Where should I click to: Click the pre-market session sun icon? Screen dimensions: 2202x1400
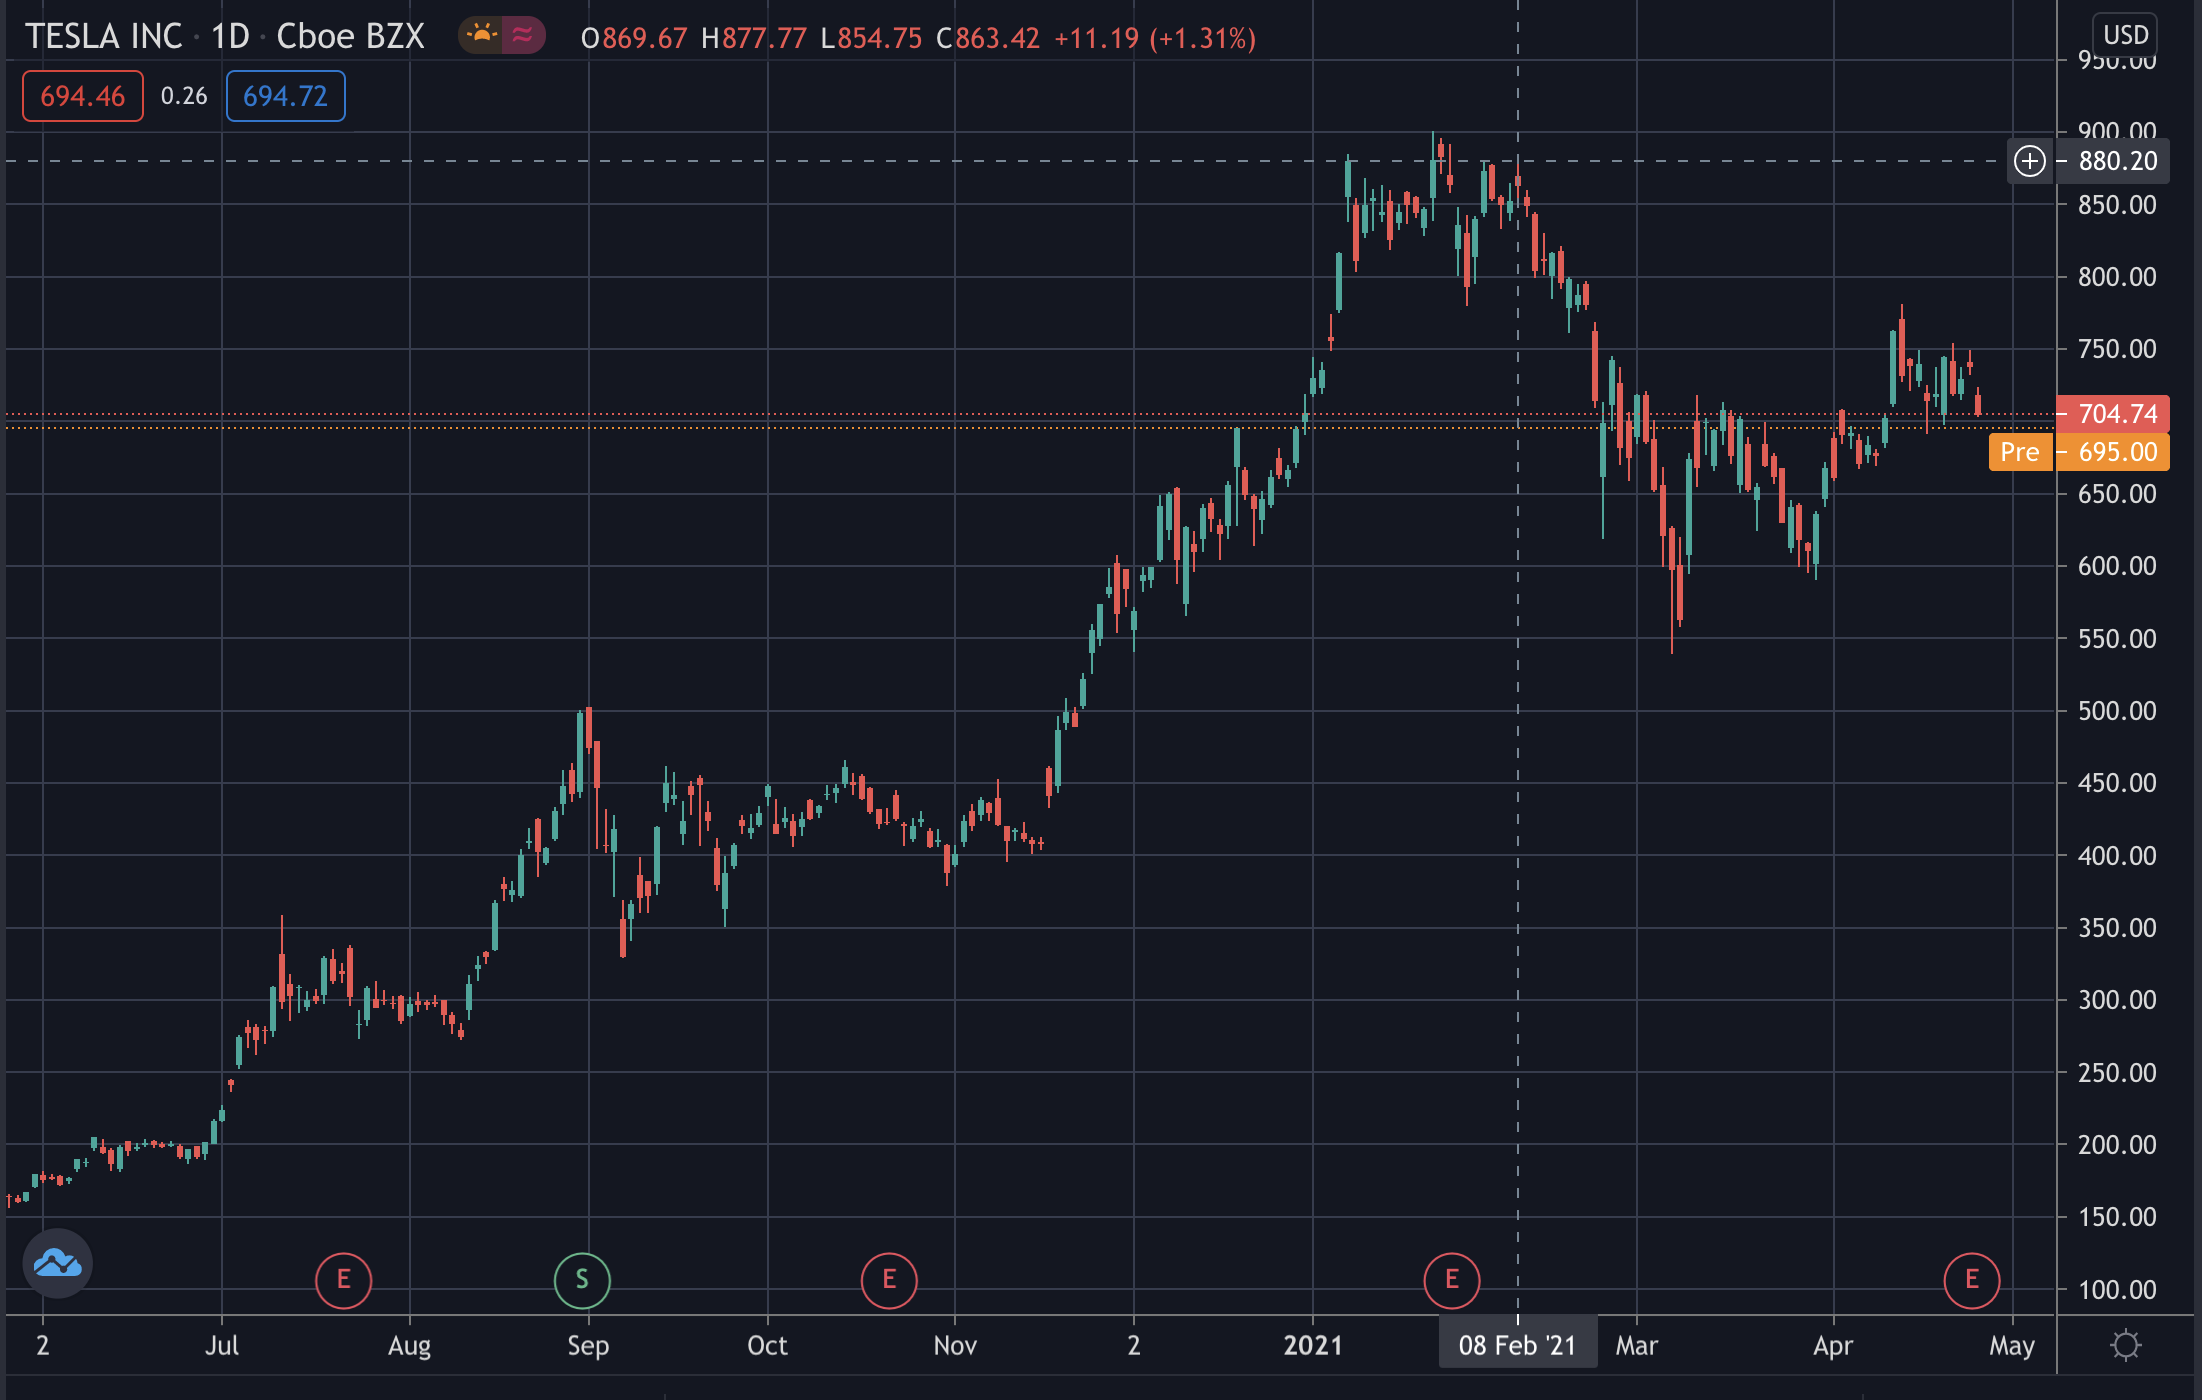tap(481, 36)
